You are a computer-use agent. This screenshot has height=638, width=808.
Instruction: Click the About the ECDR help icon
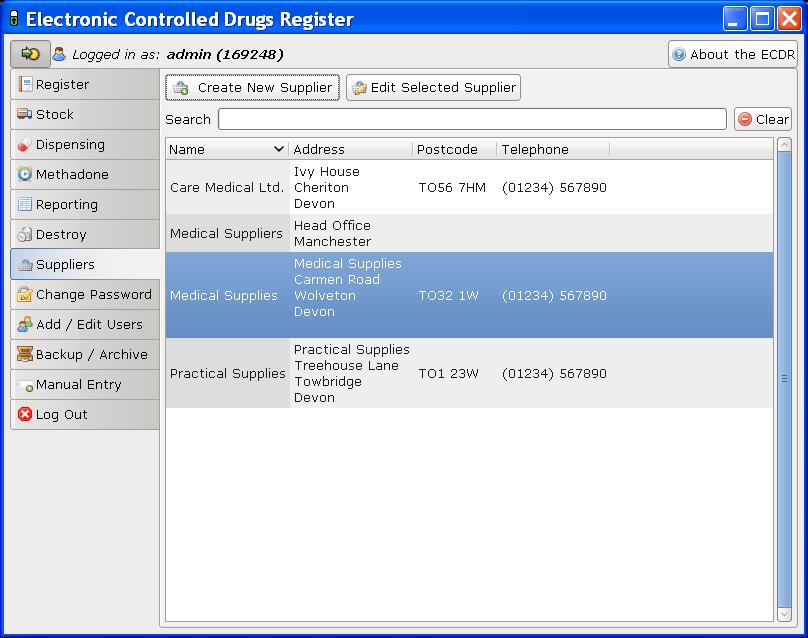681,54
